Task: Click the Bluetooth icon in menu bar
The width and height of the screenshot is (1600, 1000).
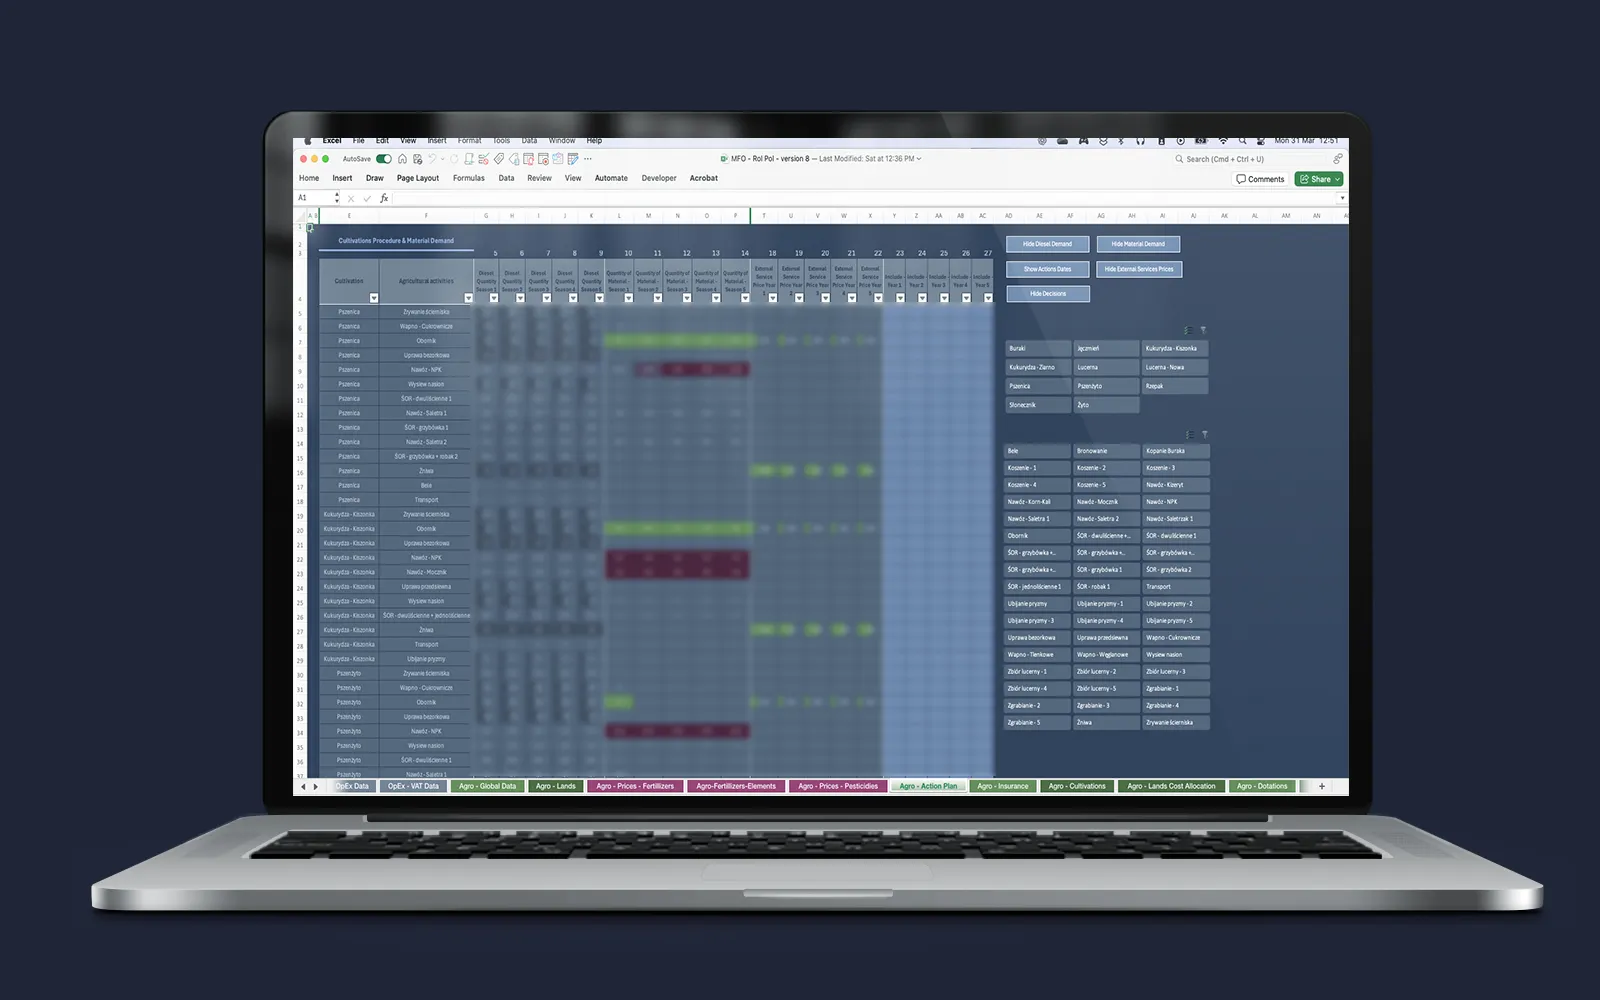Action: click(x=1121, y=141)
